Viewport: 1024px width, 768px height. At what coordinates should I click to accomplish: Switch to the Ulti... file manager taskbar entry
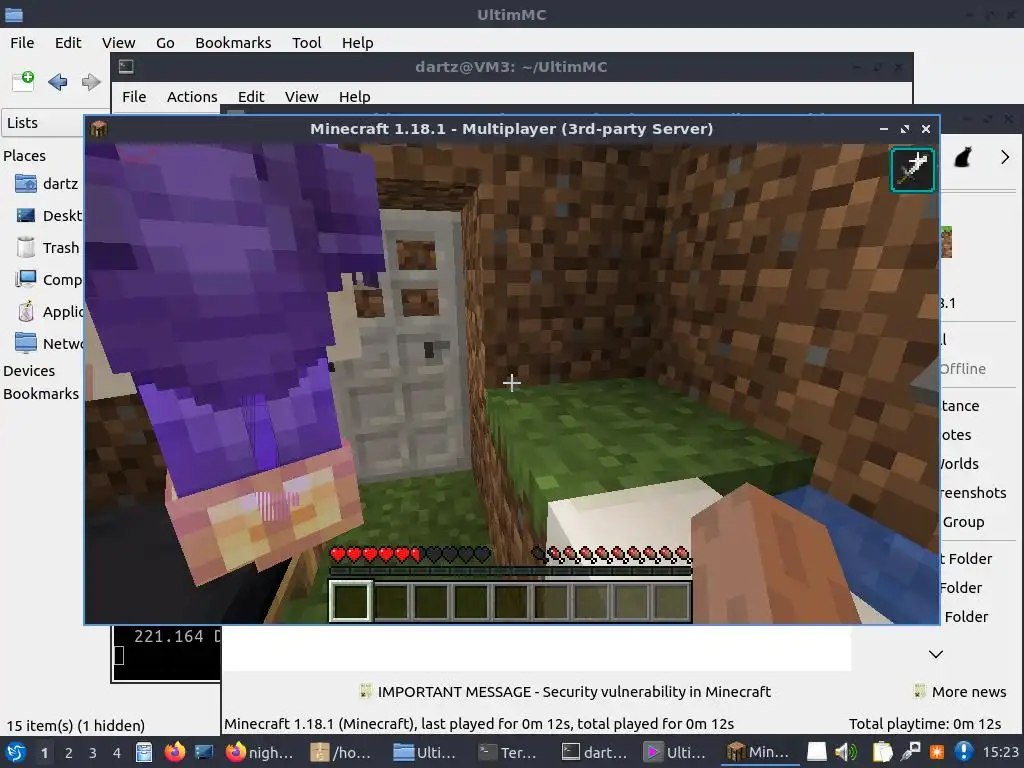[x=426, y=752]
